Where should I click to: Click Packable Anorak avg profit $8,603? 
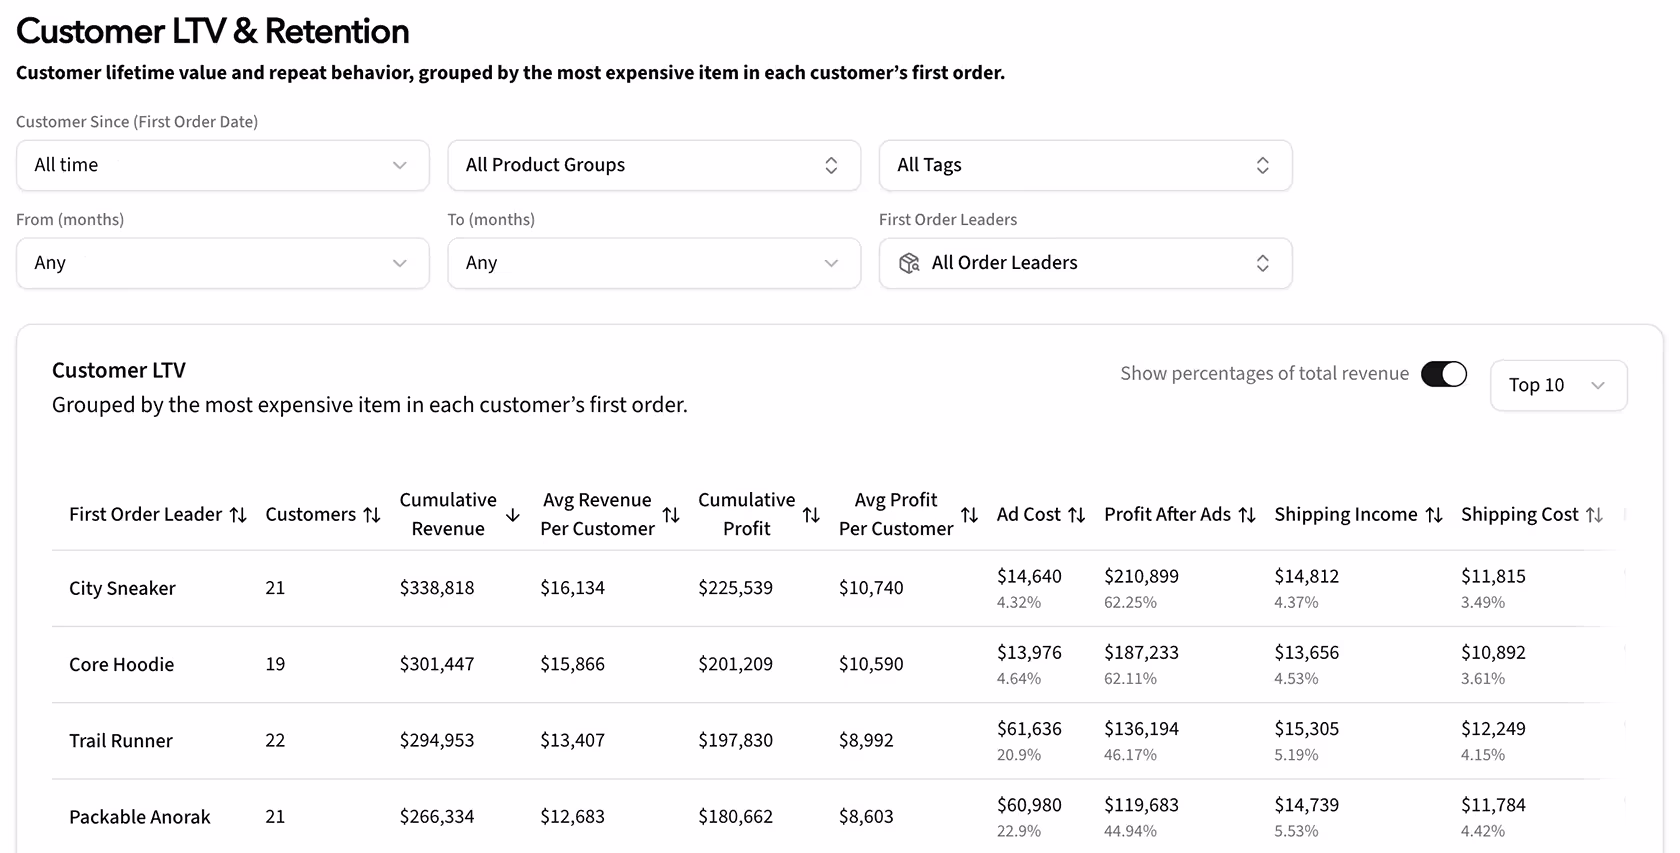click(x=866, y=817)
